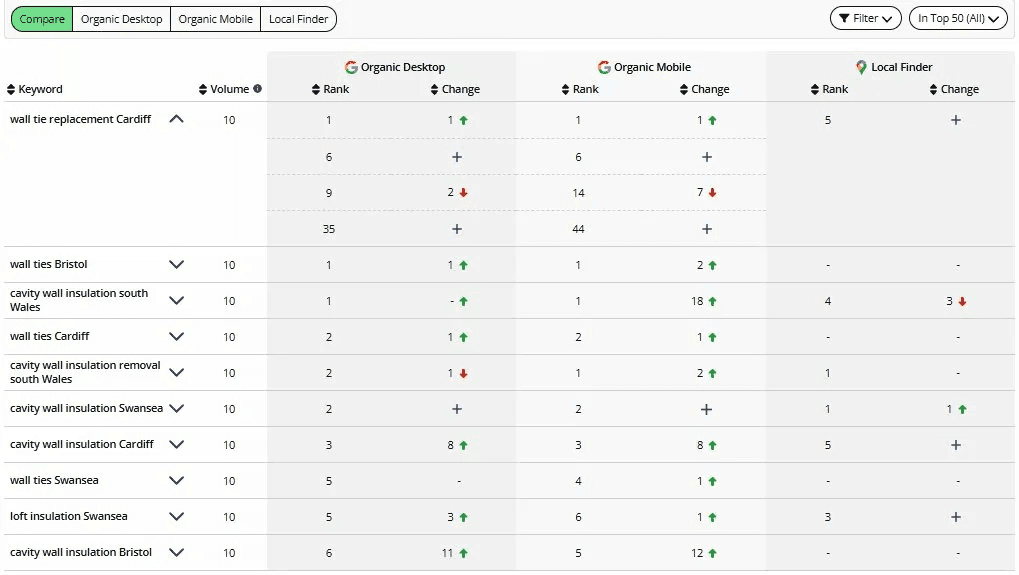Expand cavity wall insulation Bristol row

pyautogui.click(x=176, y=552)
